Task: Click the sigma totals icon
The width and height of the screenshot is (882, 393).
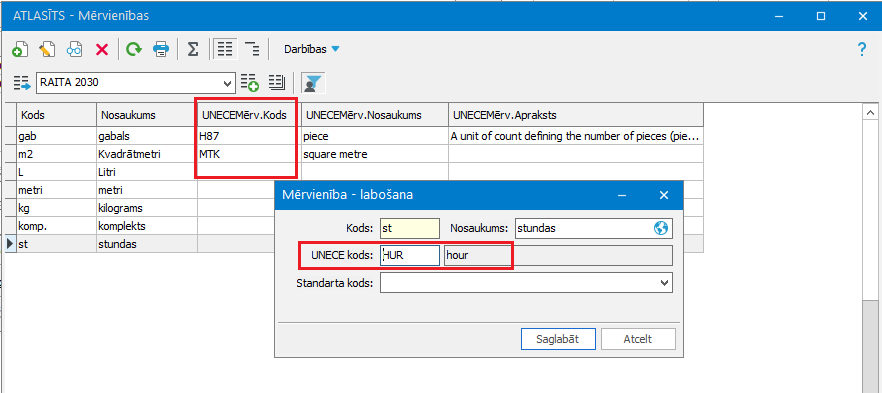Action: [193, 49]
